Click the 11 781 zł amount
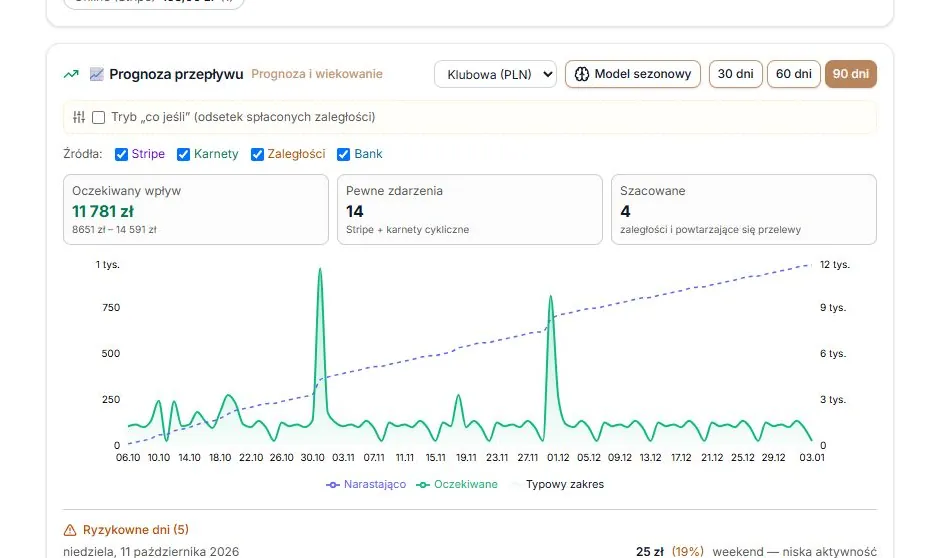 103,211
